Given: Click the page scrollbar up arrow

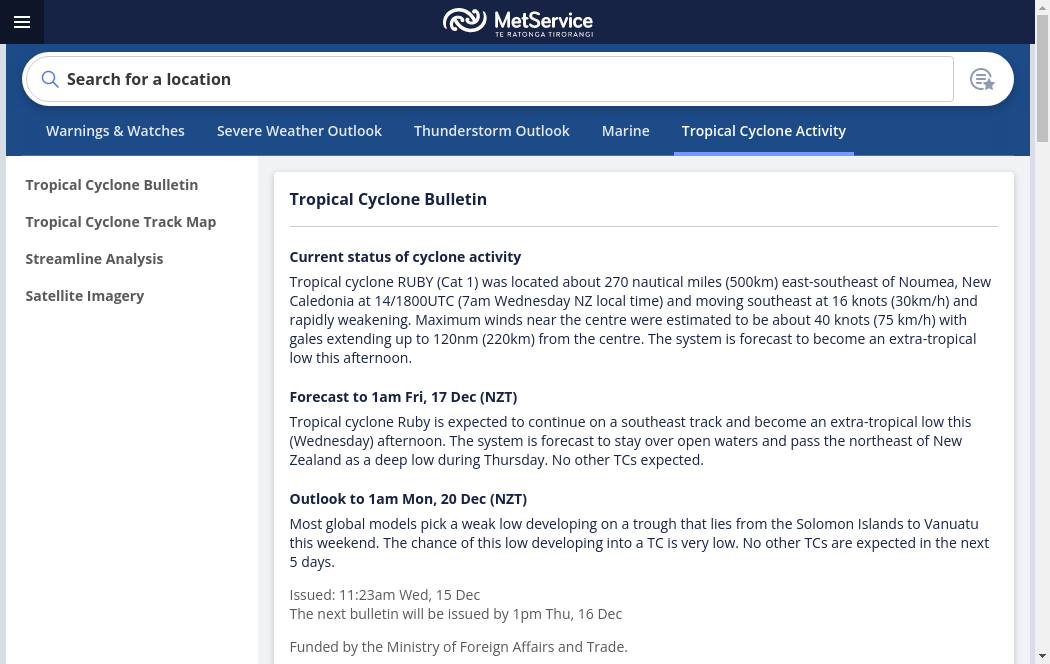Looking at the screenshot, I should click(1042, 7).
